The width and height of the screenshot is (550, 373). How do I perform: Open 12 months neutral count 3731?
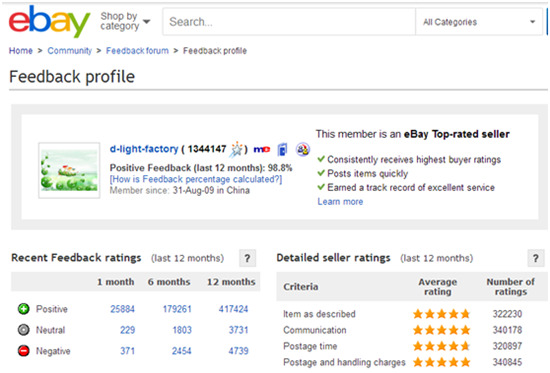point(239,330)
